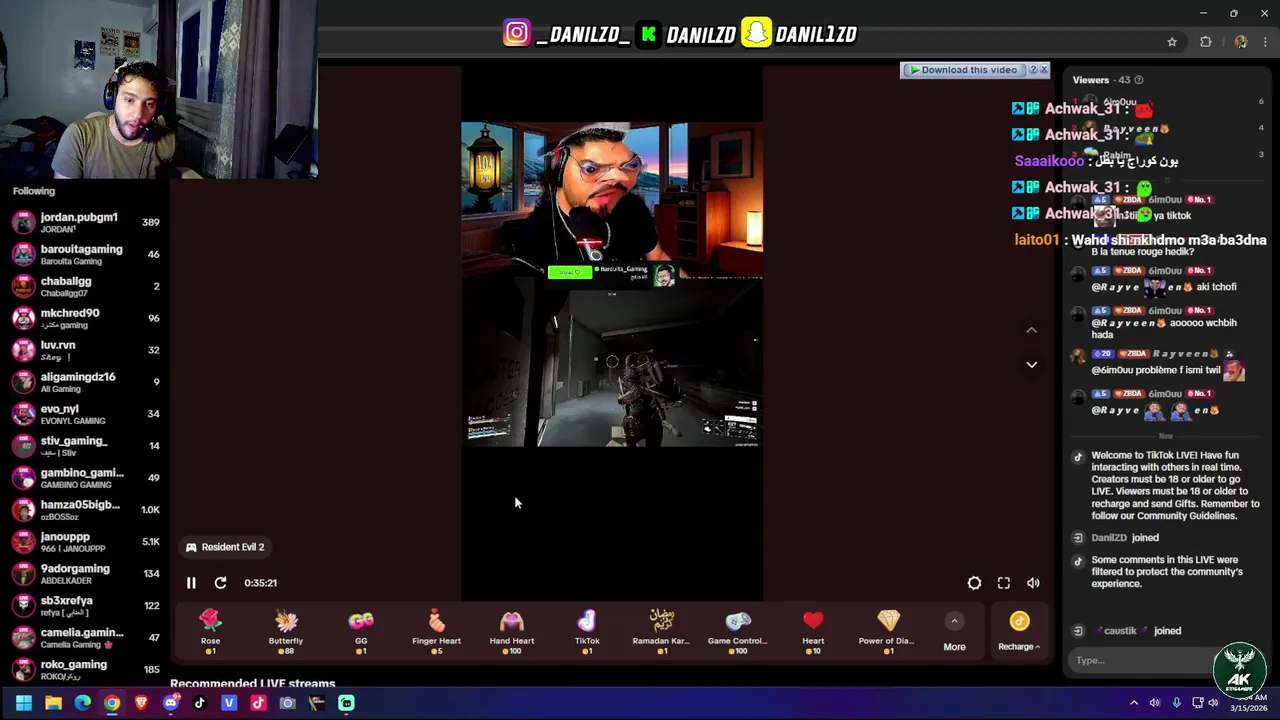This screenshot has height=720, width=1280.
Task: Expand More gifts list
Action: (x=954, y=633)
